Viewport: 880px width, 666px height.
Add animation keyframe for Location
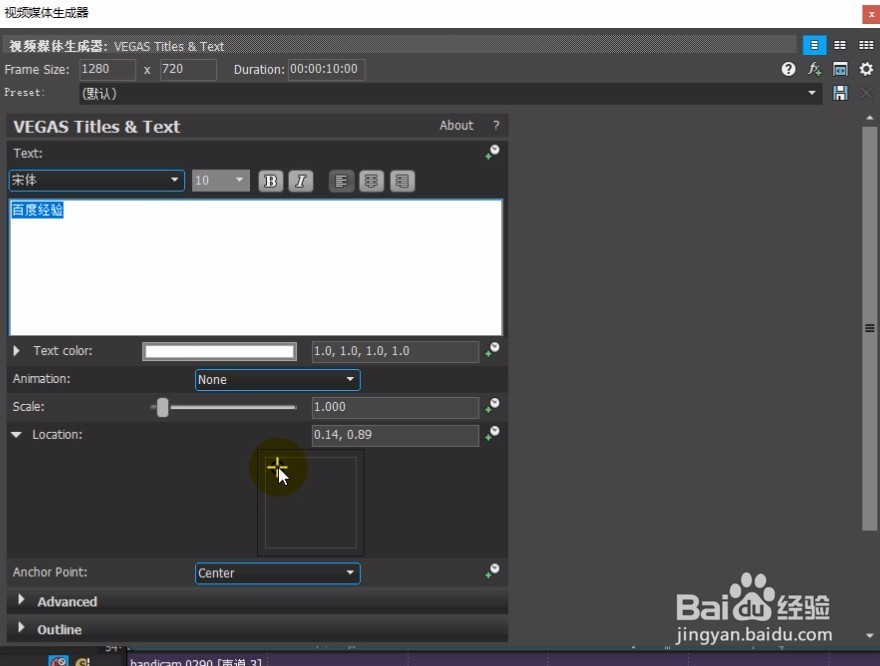click(x=492, y=434)
